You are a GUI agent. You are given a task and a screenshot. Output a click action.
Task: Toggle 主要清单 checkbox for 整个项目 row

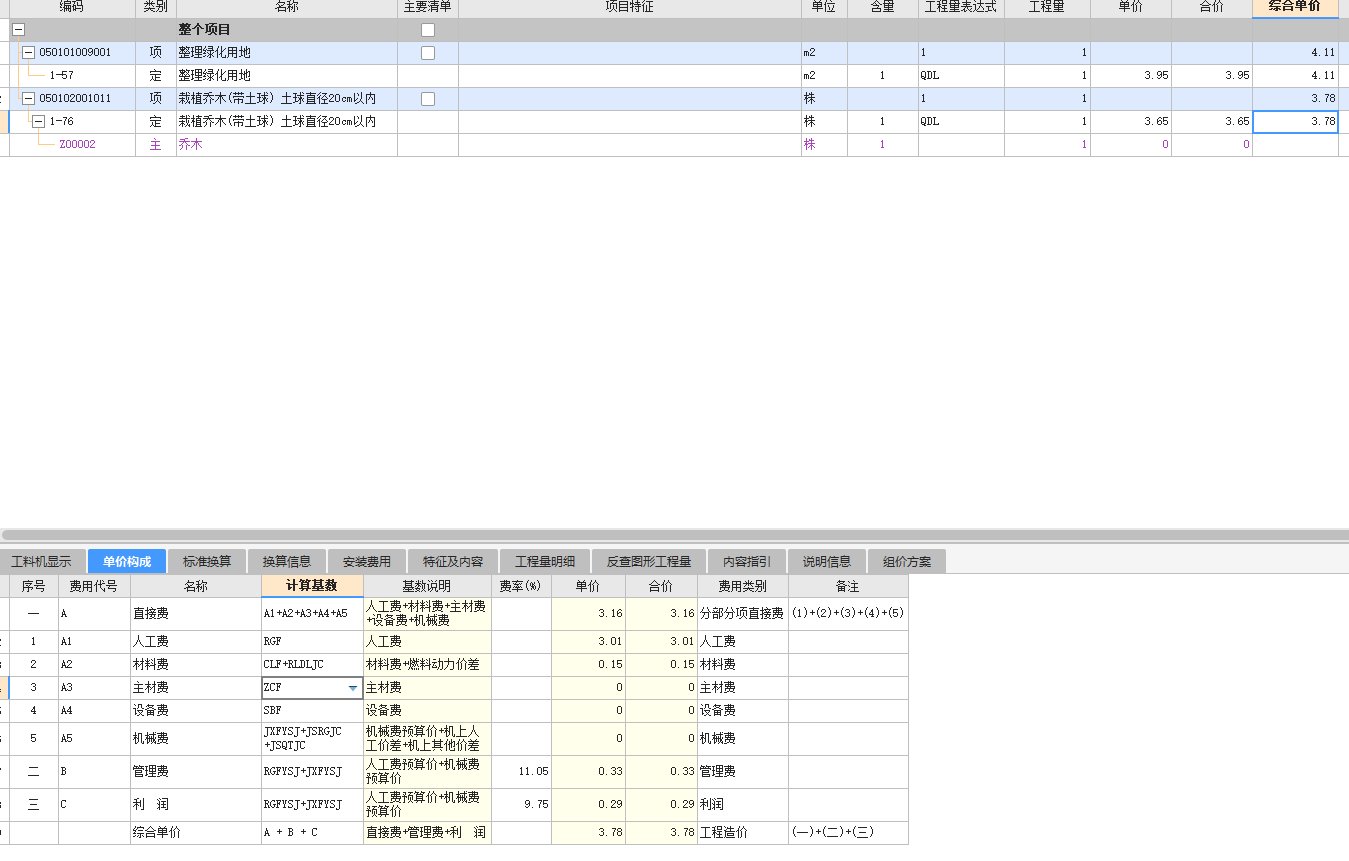point(428,30)
